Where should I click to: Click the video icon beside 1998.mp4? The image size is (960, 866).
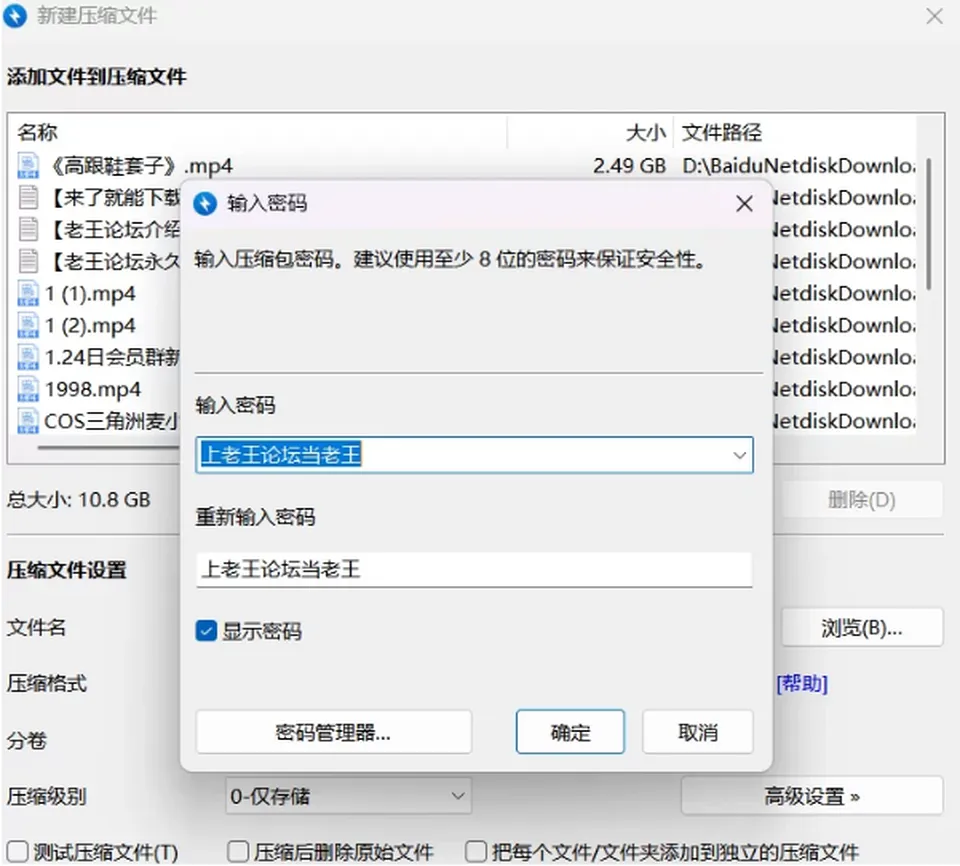28,389
